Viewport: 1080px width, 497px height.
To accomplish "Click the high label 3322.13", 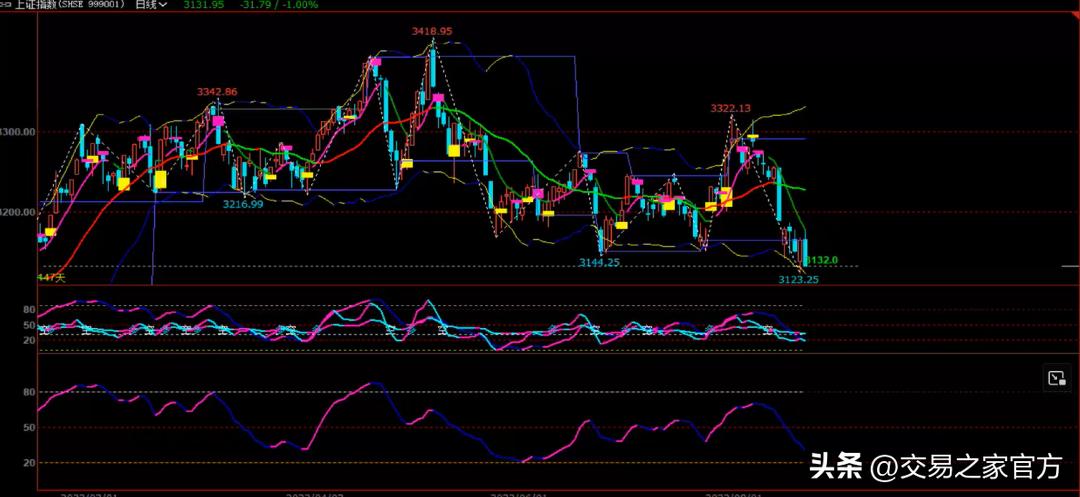I will (x=731, y=108).
